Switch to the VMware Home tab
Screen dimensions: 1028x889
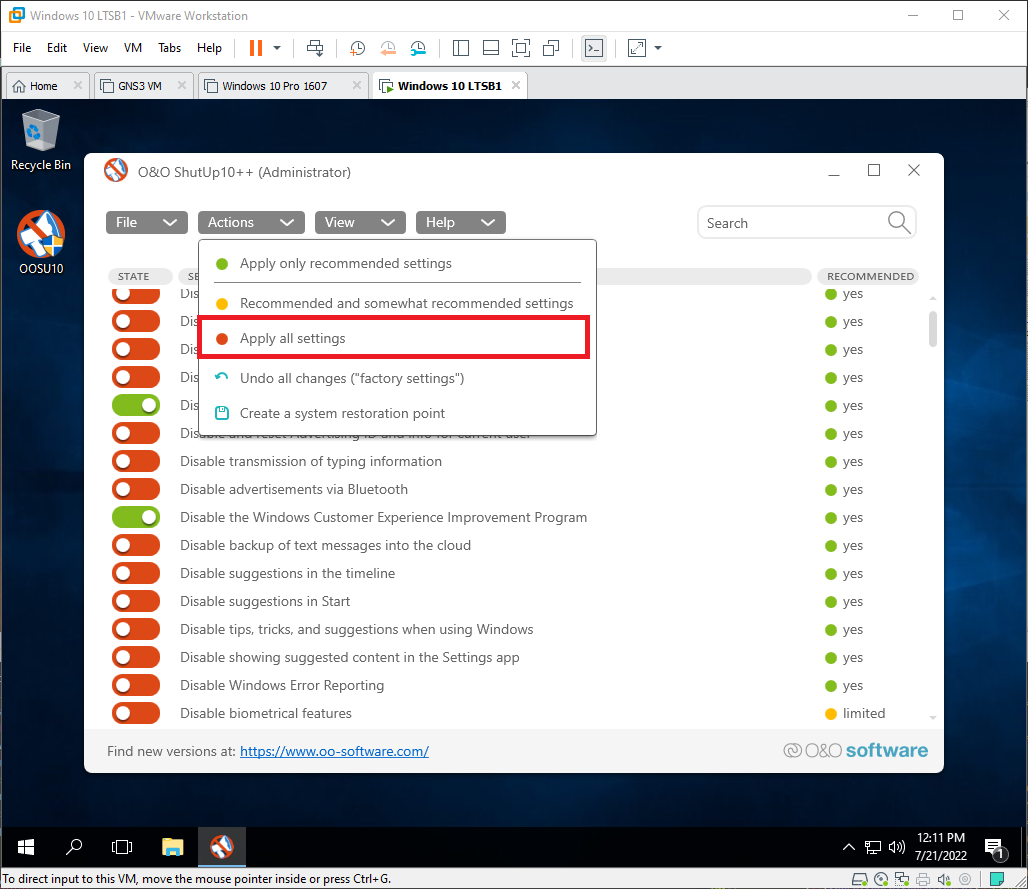point(43,86)
